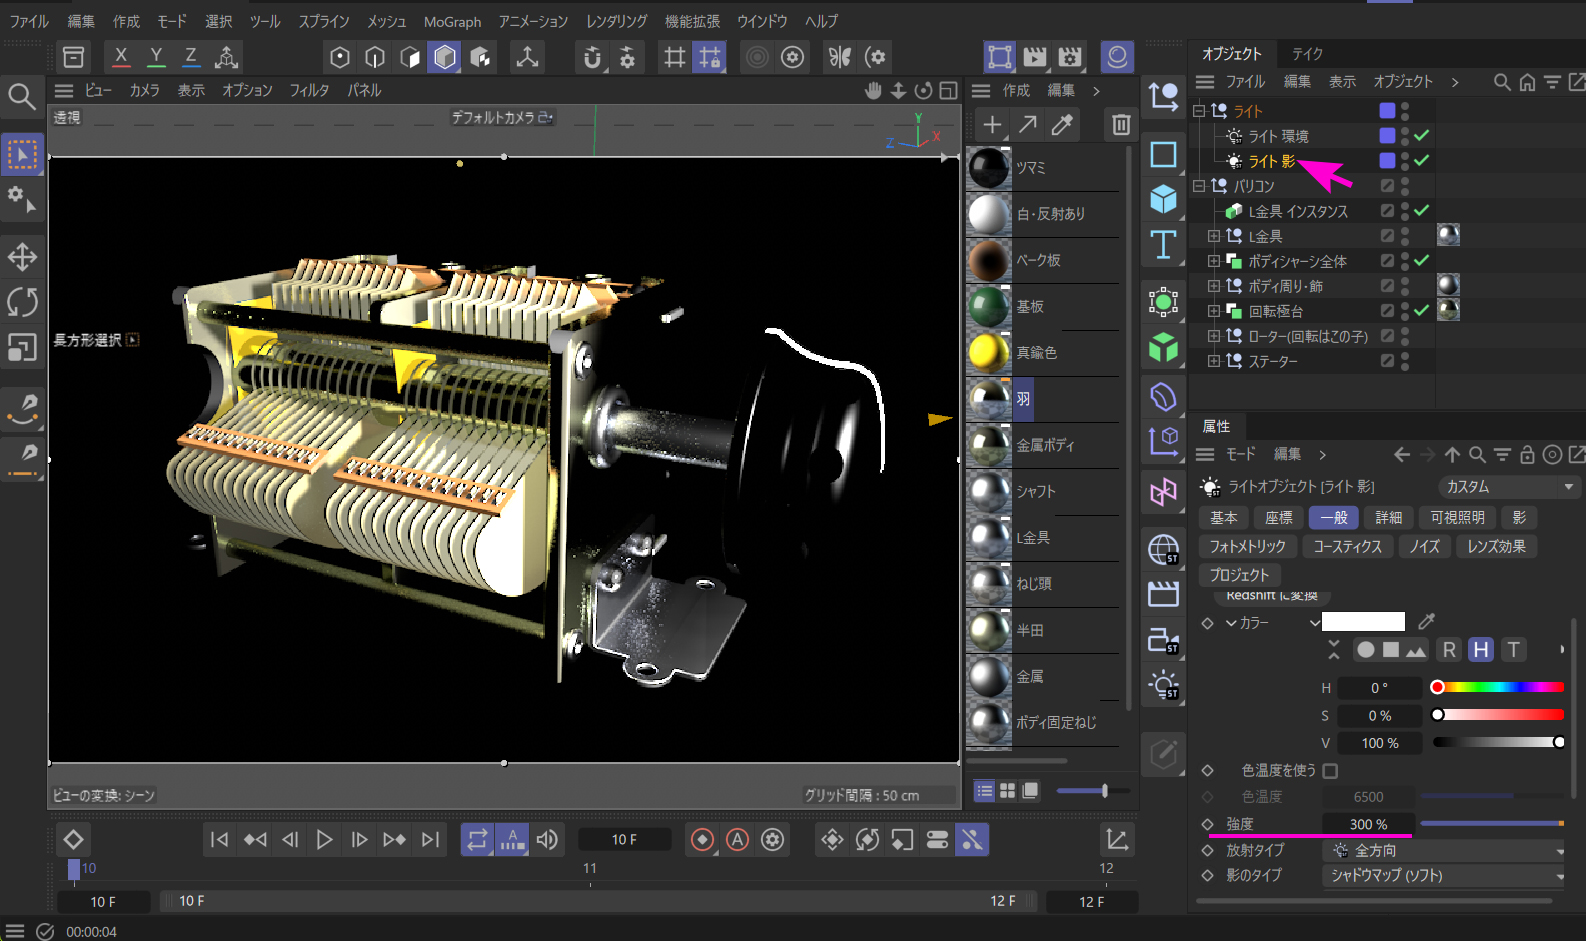Toggle the enable checkmark for ボディシャーシ全体
Image resolution: width=1586 pixels, height=941 pixels.
(1422, 261)
